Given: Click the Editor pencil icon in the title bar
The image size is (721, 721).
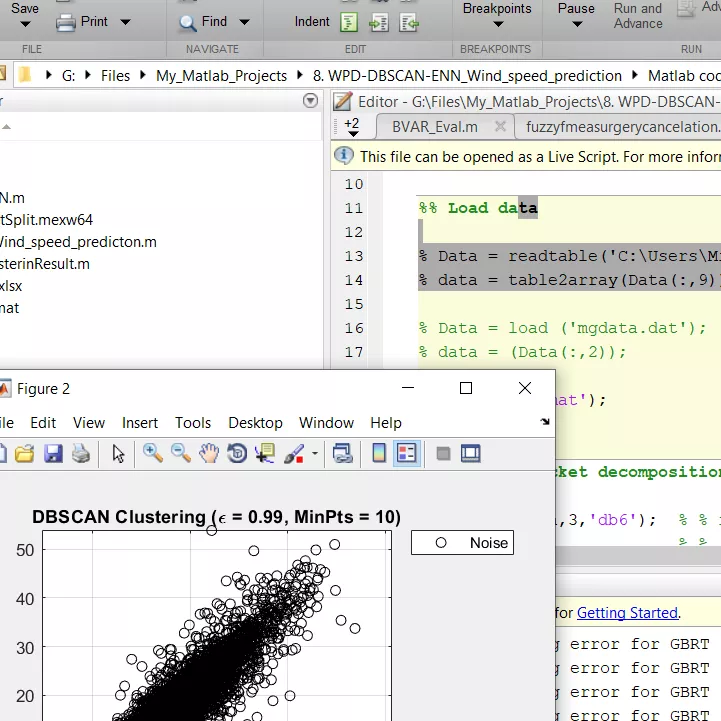Looking at the screenshot, I should (x=343, y=102).
